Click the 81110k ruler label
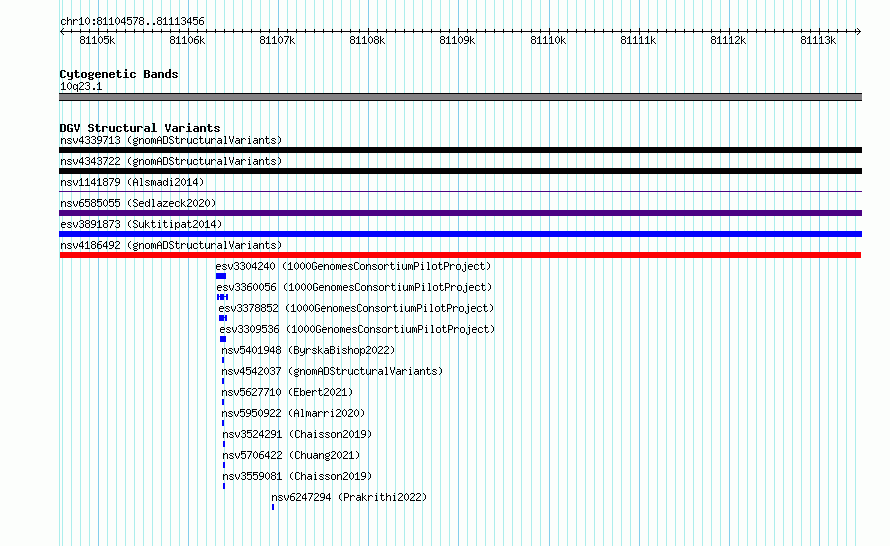The width and height of the screenshot is (890, 546). [x=548, y=40]
